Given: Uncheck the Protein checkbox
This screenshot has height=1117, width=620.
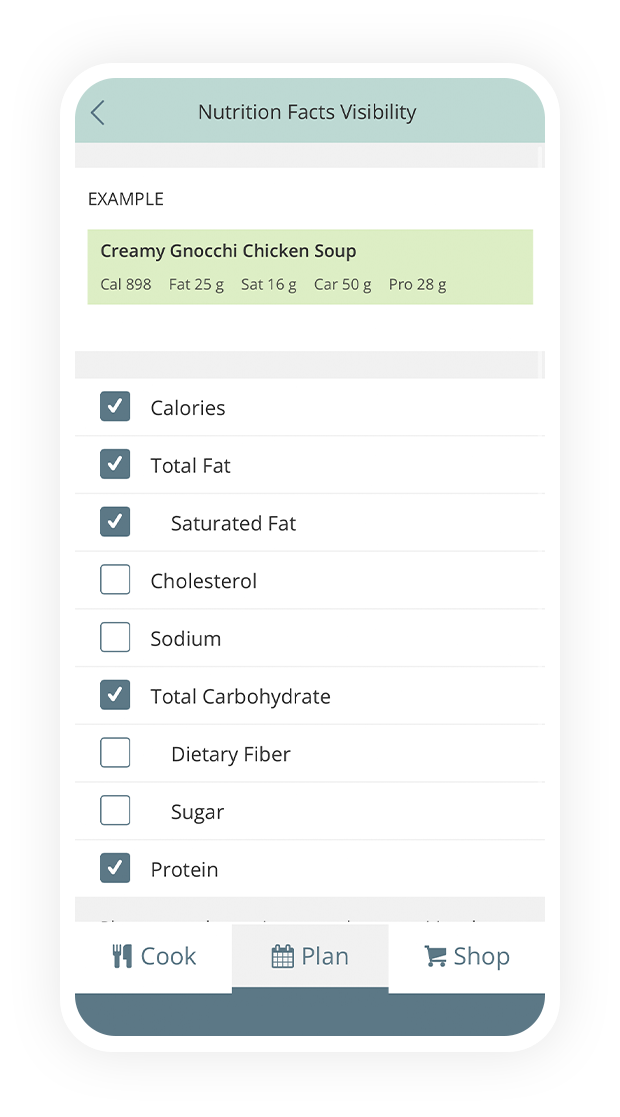Looking at the screenshot, I should click(115, 868).
